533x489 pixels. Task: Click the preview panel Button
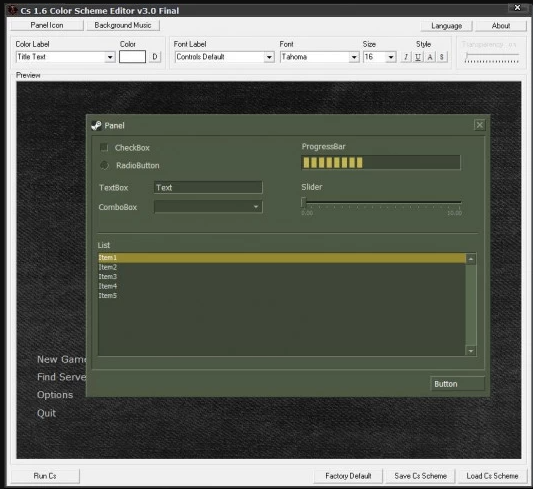point(457,384)
